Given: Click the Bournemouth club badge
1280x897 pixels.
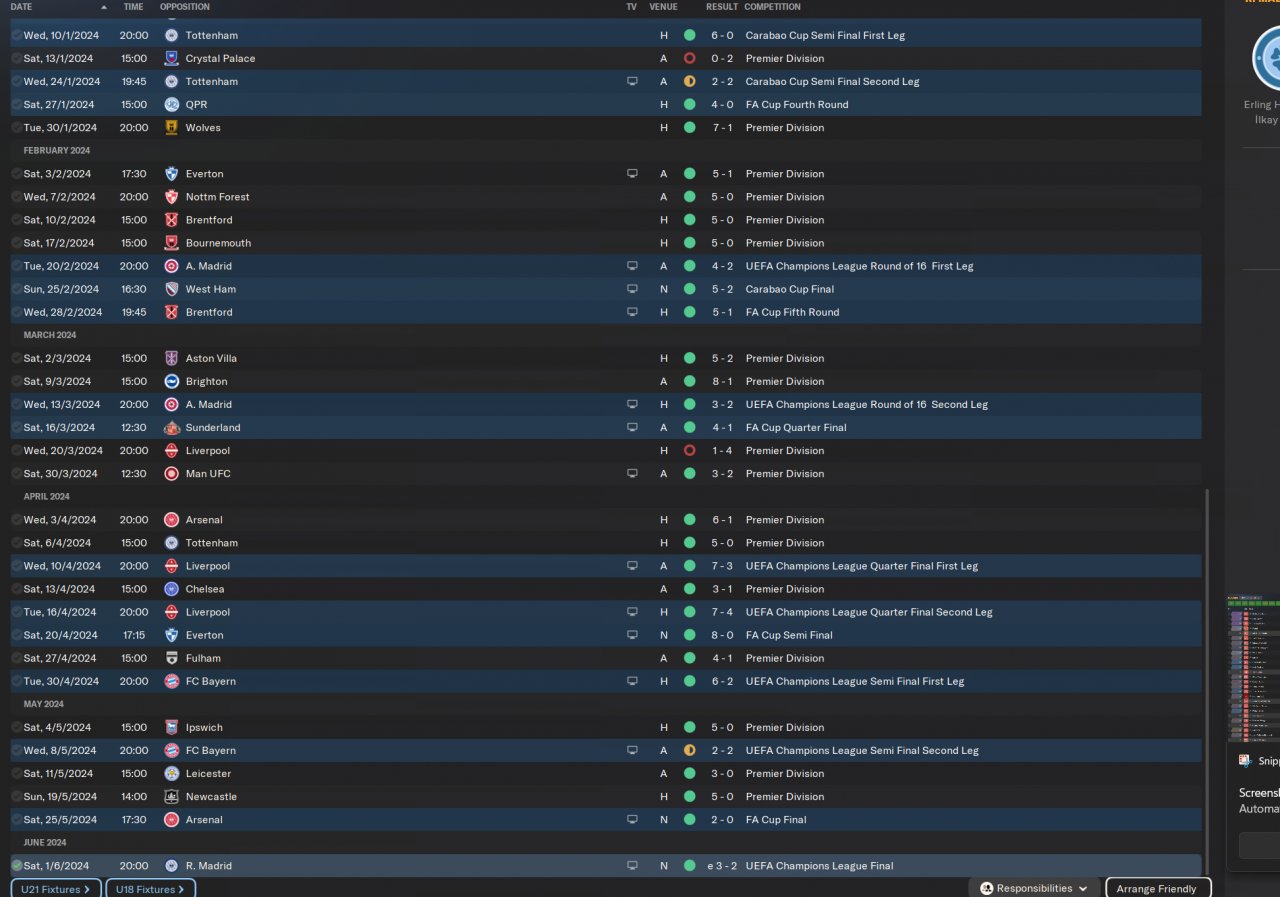Looking at the screenshot, I should click(171, 243).
